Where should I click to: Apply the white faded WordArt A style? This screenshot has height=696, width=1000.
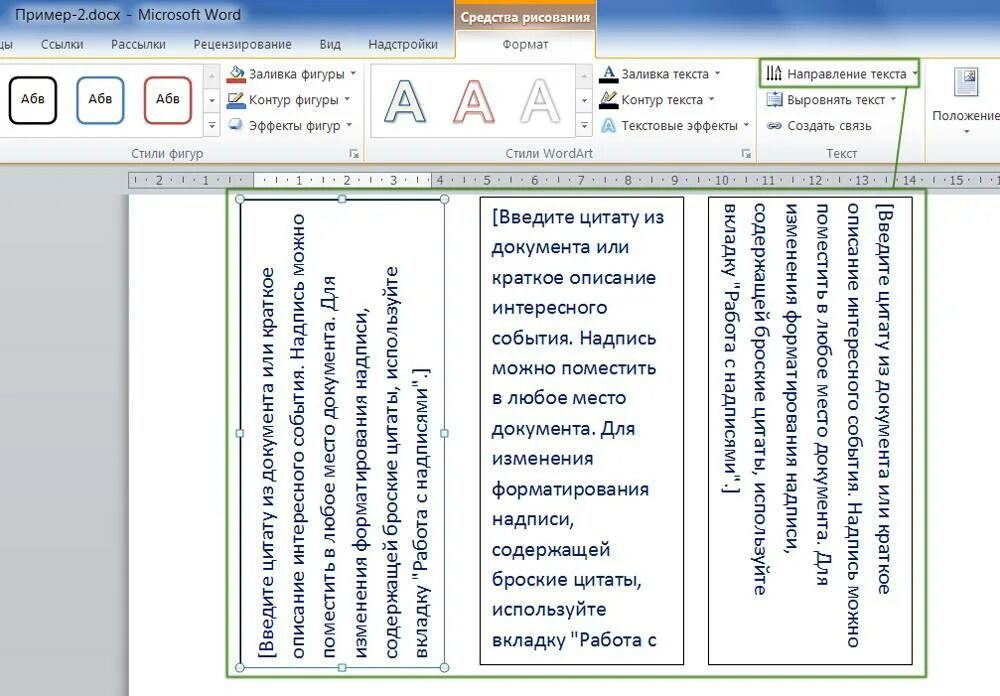(x=540, y=101)
